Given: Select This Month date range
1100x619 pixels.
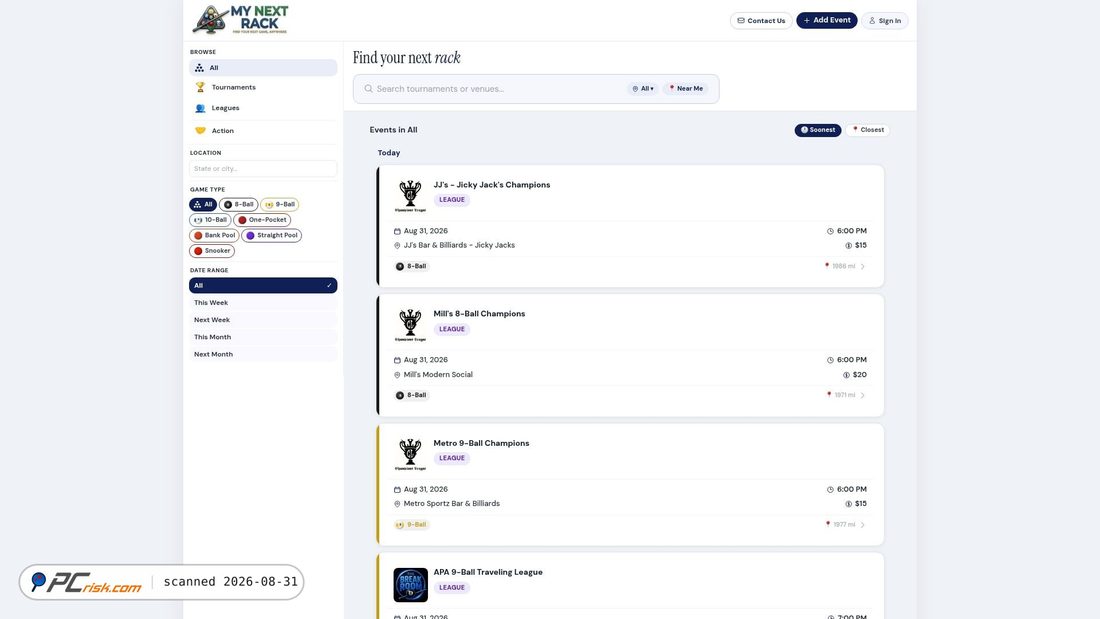Looking at the screenshot, I should (263, 337).
